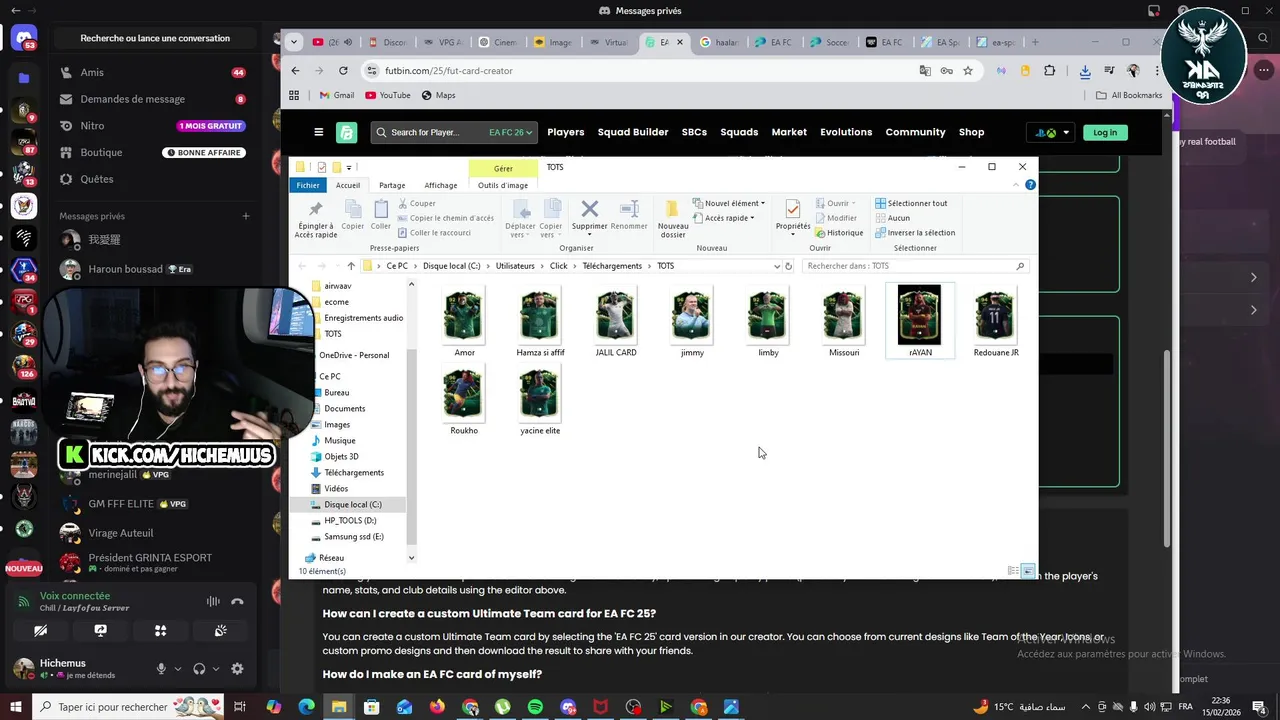This screenshot has width=1280, height=720.
Task: Click Épingler à Accès rapide pin icon
Action: coord(316,218)
